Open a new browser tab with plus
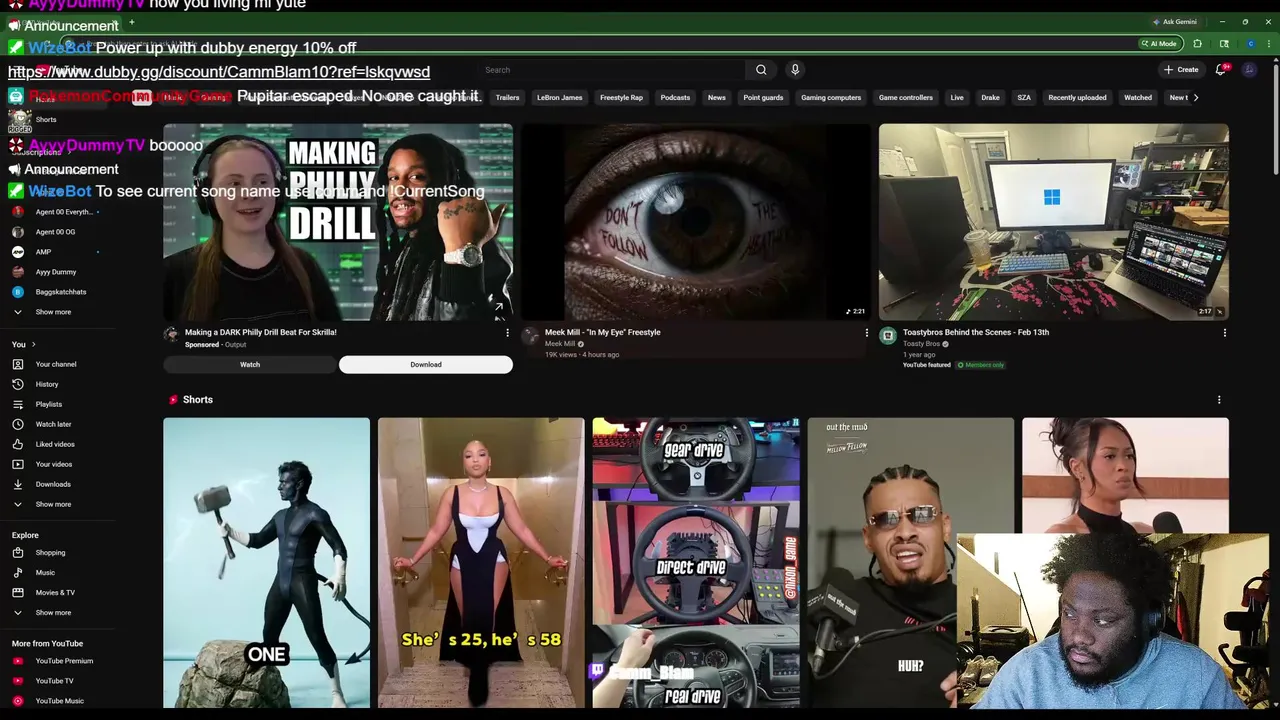This screenshot has height=720, width=1280. click(x=131, y=22)
